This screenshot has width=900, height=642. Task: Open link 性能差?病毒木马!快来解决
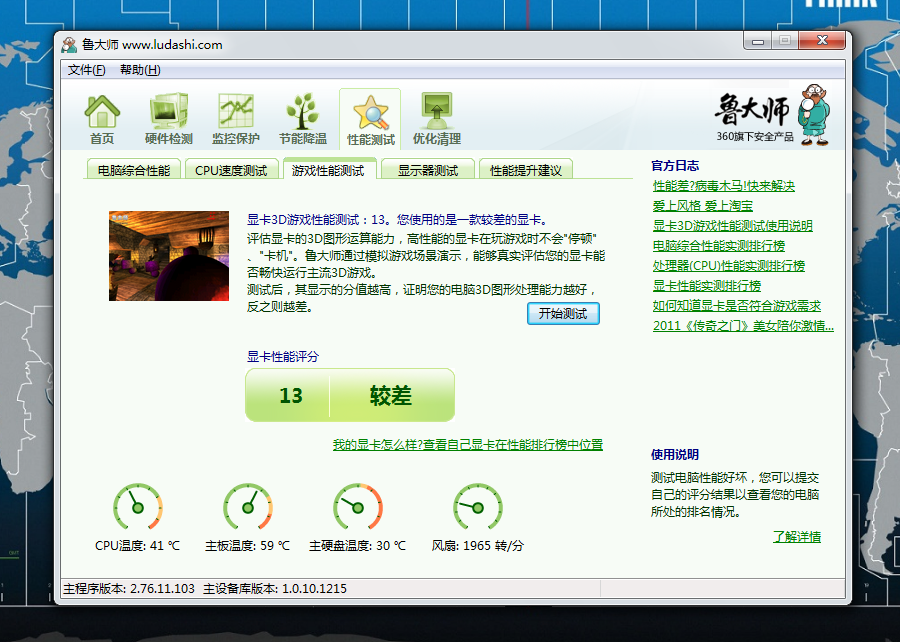point(723,186)
